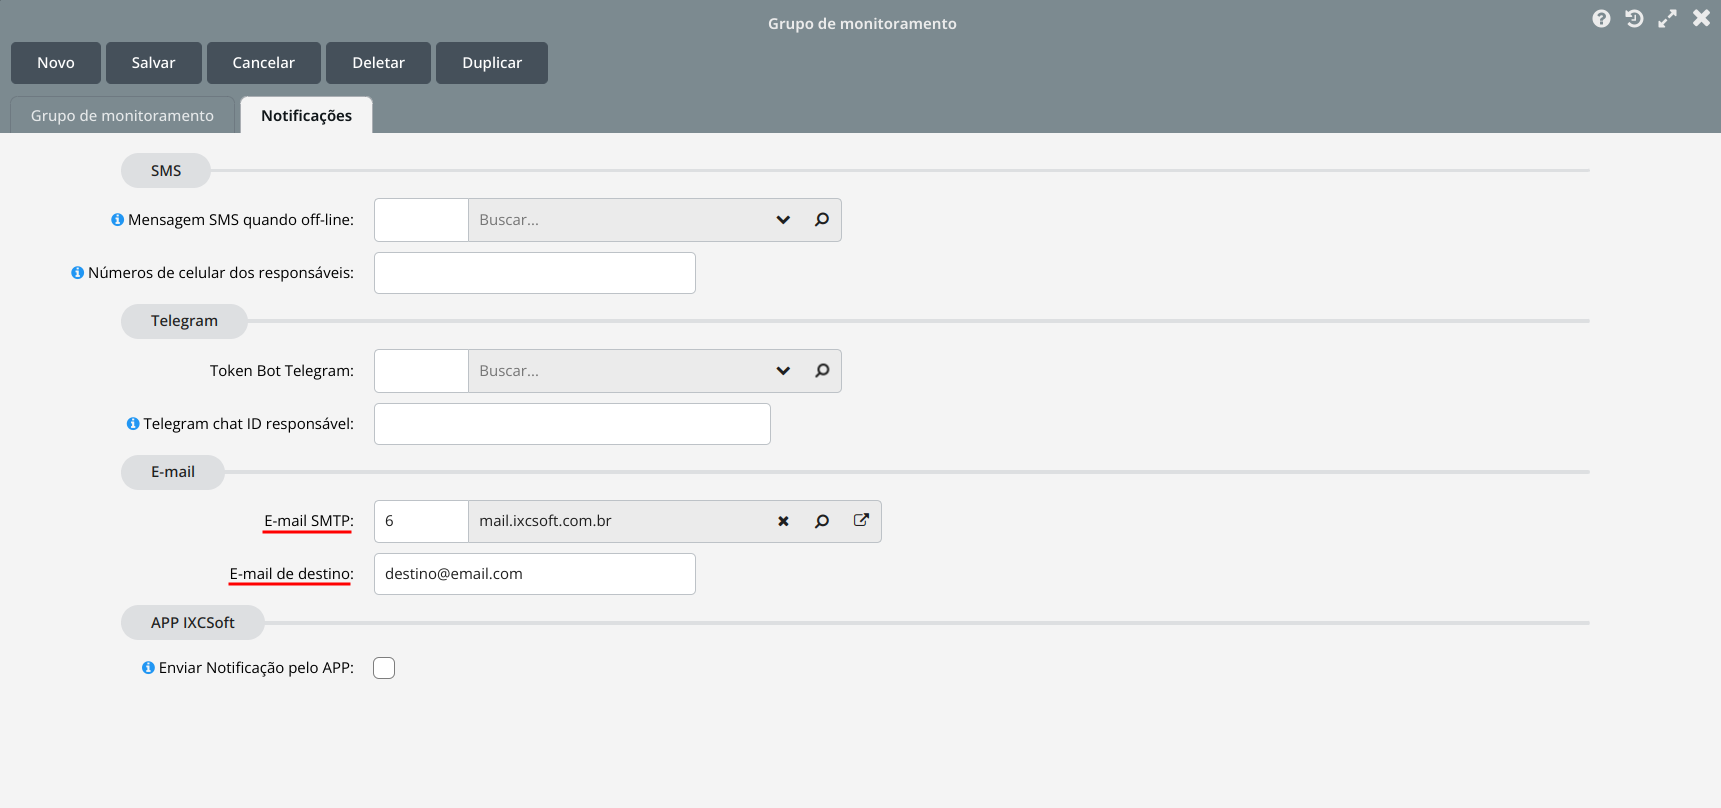Click the E-mail section header
The width and height of the screenshot is (1721, 808).
pyautogui.click(x=173, y=472)
